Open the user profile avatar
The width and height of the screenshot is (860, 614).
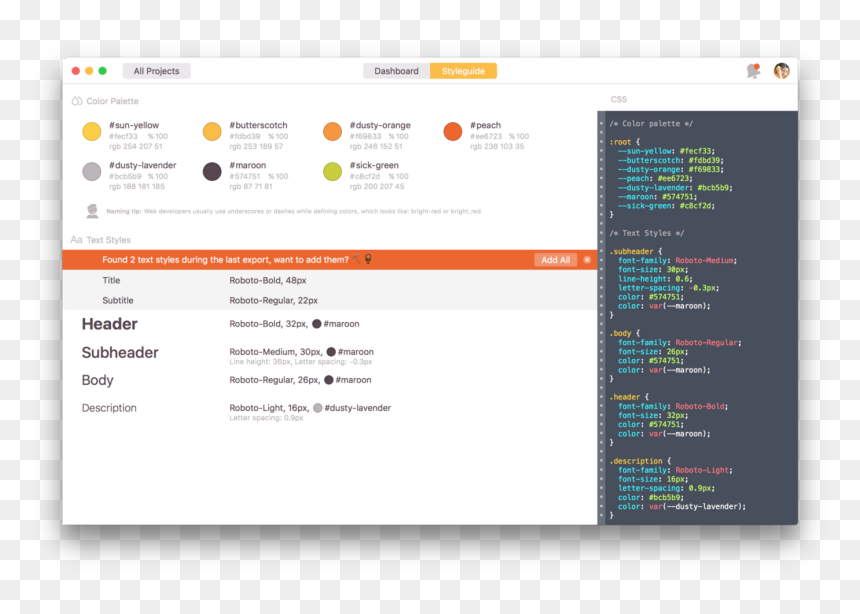[782, 71]
